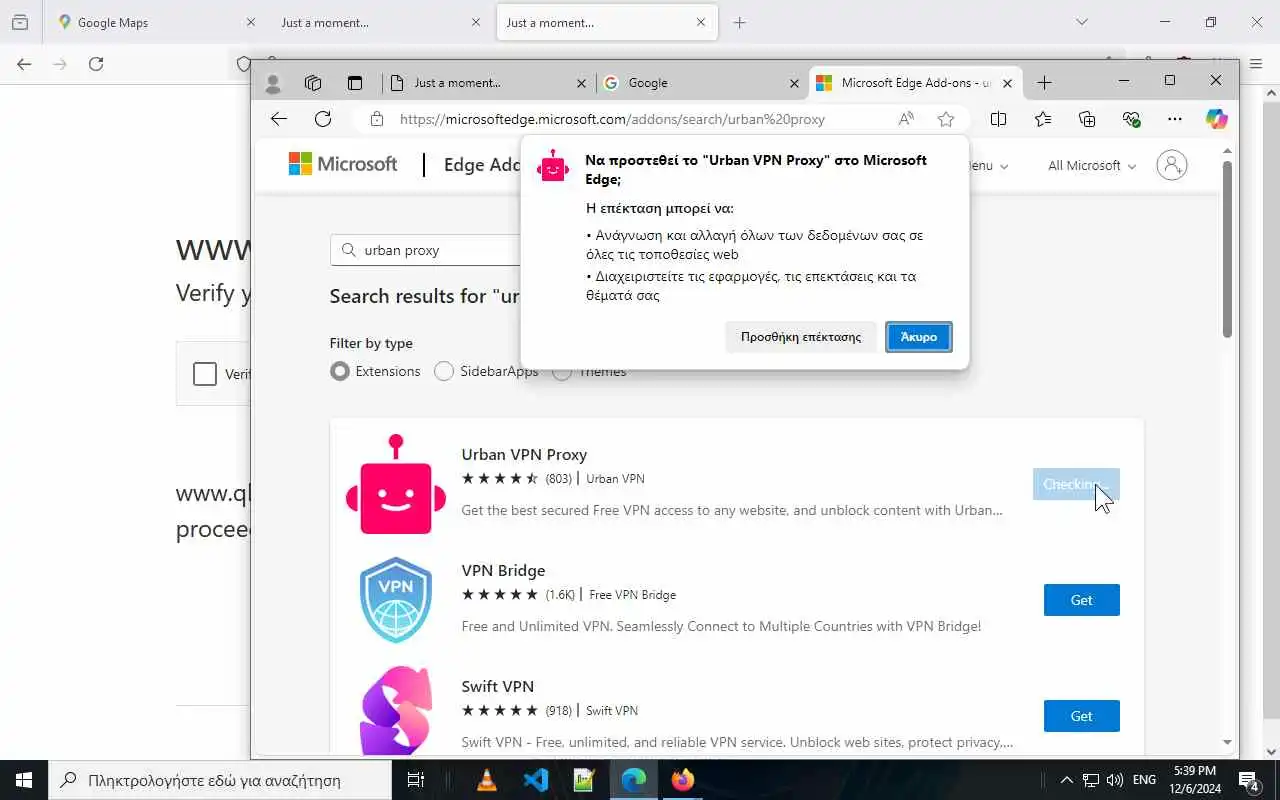Open Windows Task View

pyautogui.click(x=416, y=780)
